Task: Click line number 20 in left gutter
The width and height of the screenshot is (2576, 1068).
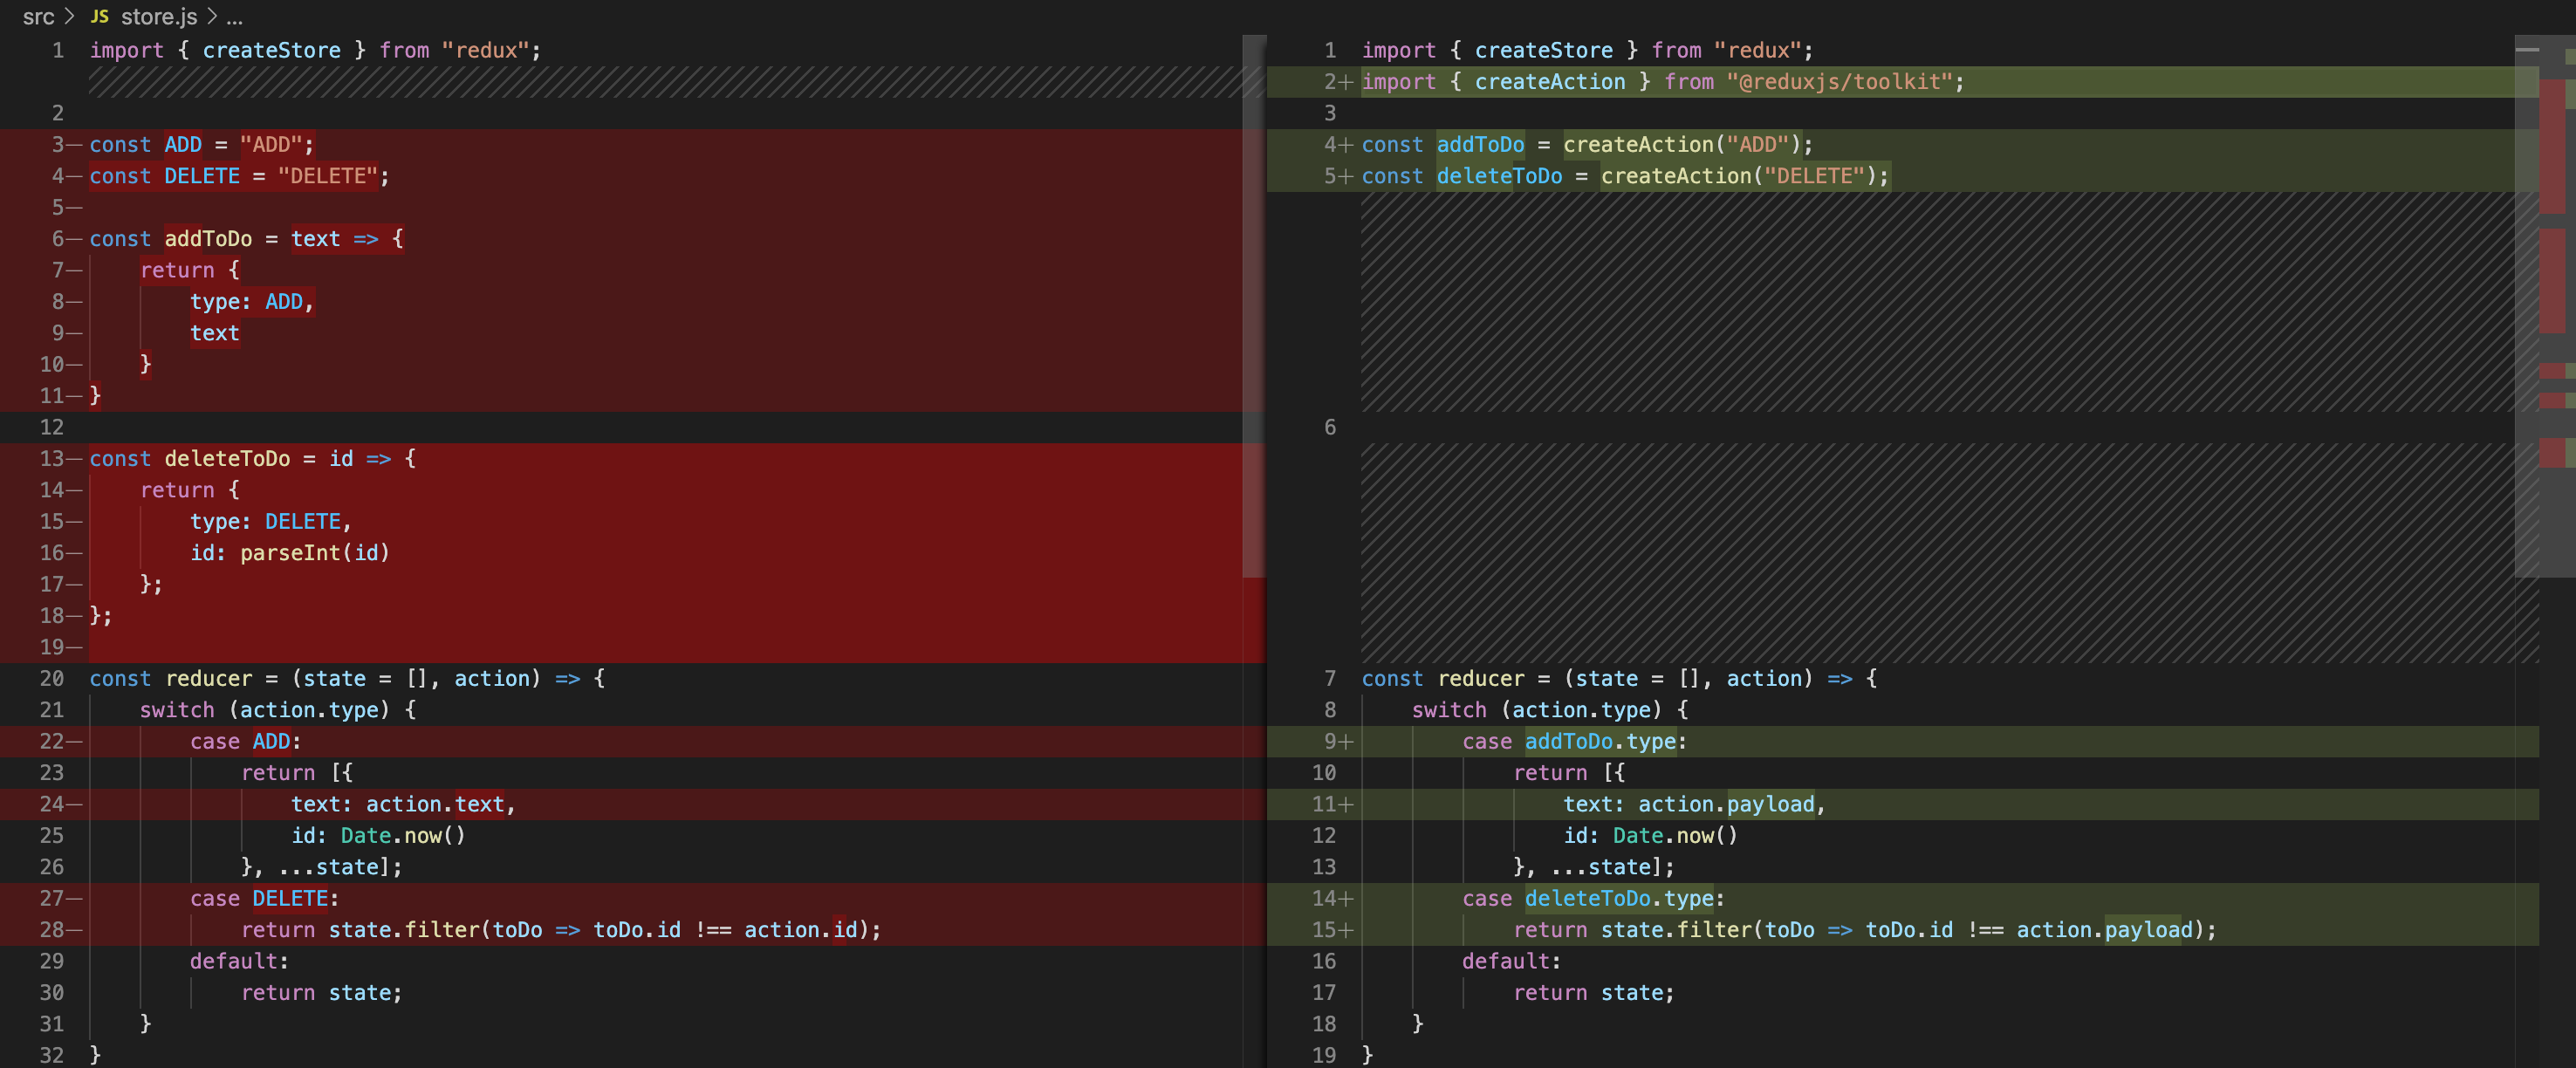Action: (52, 679)
